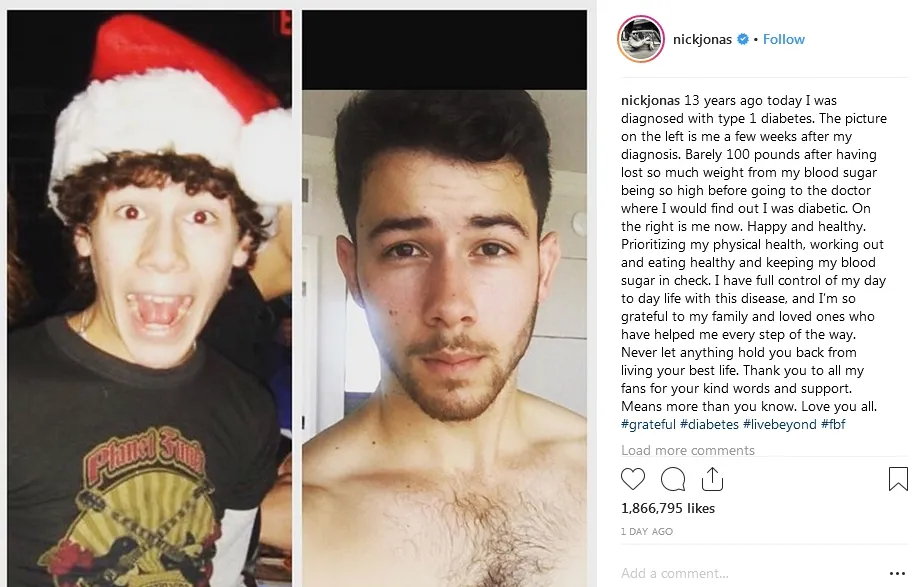This screenshot has width=915, height=587.
Task: Save the post with the bookmark icon
Action: (897, 479)
